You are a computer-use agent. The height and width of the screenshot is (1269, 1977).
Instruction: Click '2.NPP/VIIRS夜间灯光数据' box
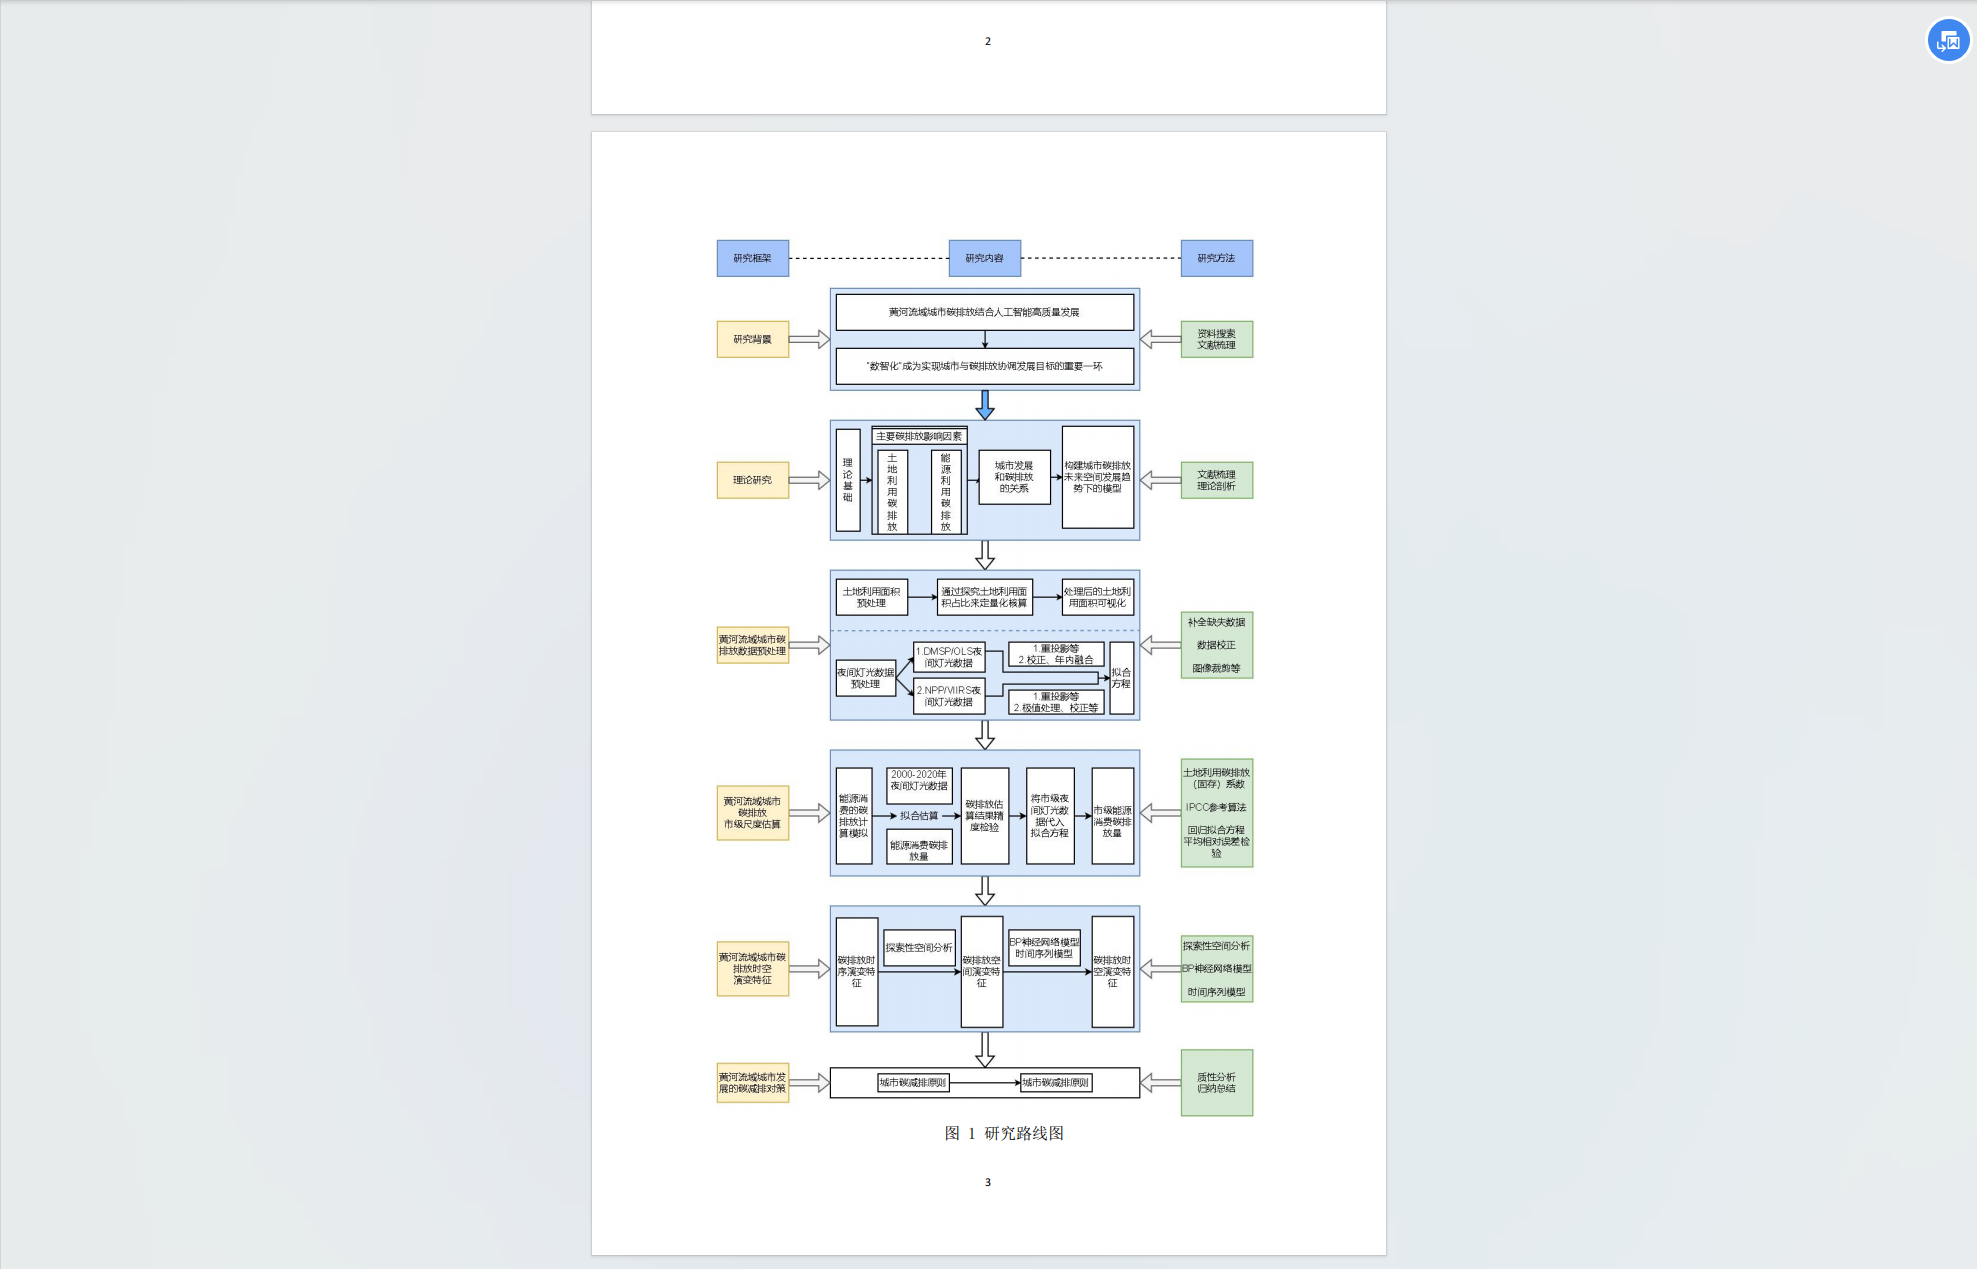(x=949, y=696)
